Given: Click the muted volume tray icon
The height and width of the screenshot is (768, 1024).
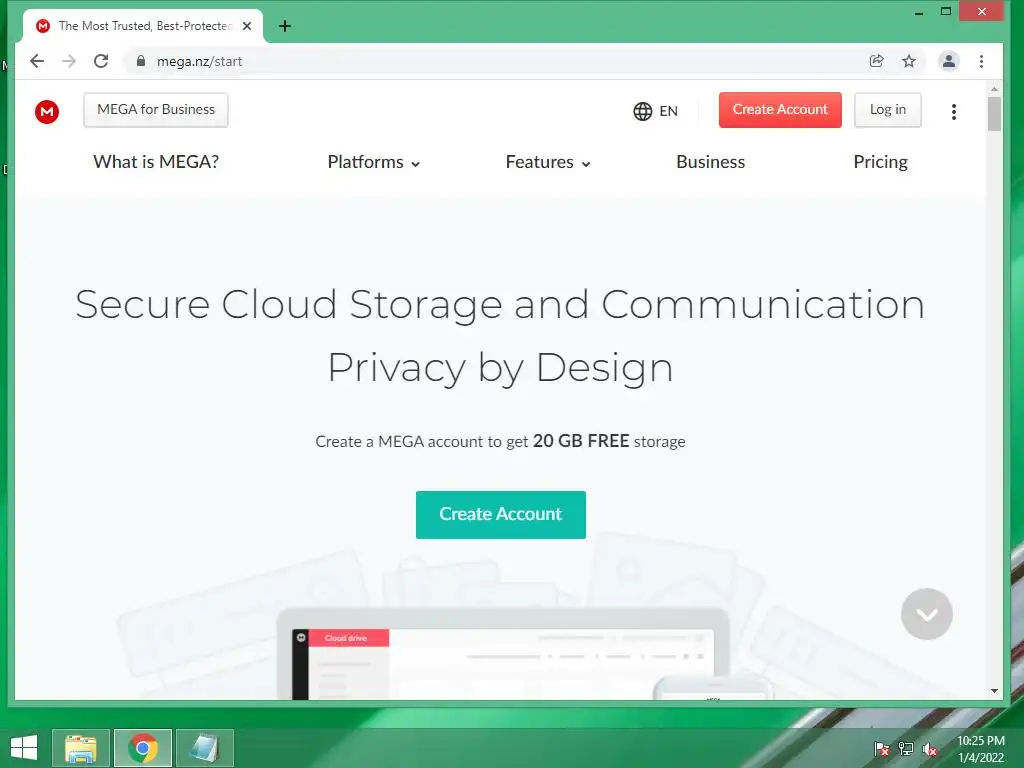Looking at the screenshot, I should click(x=930, y=749).
